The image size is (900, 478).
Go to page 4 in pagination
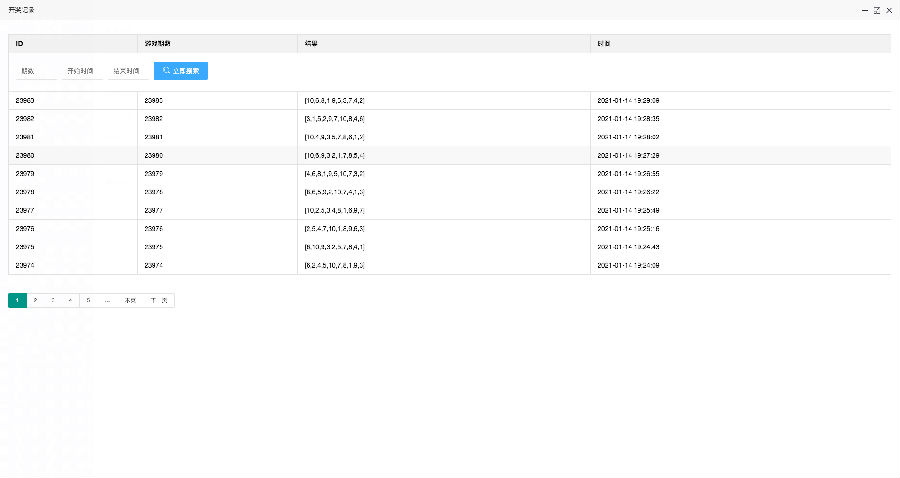pyautogui.click(x=70, y=300)
